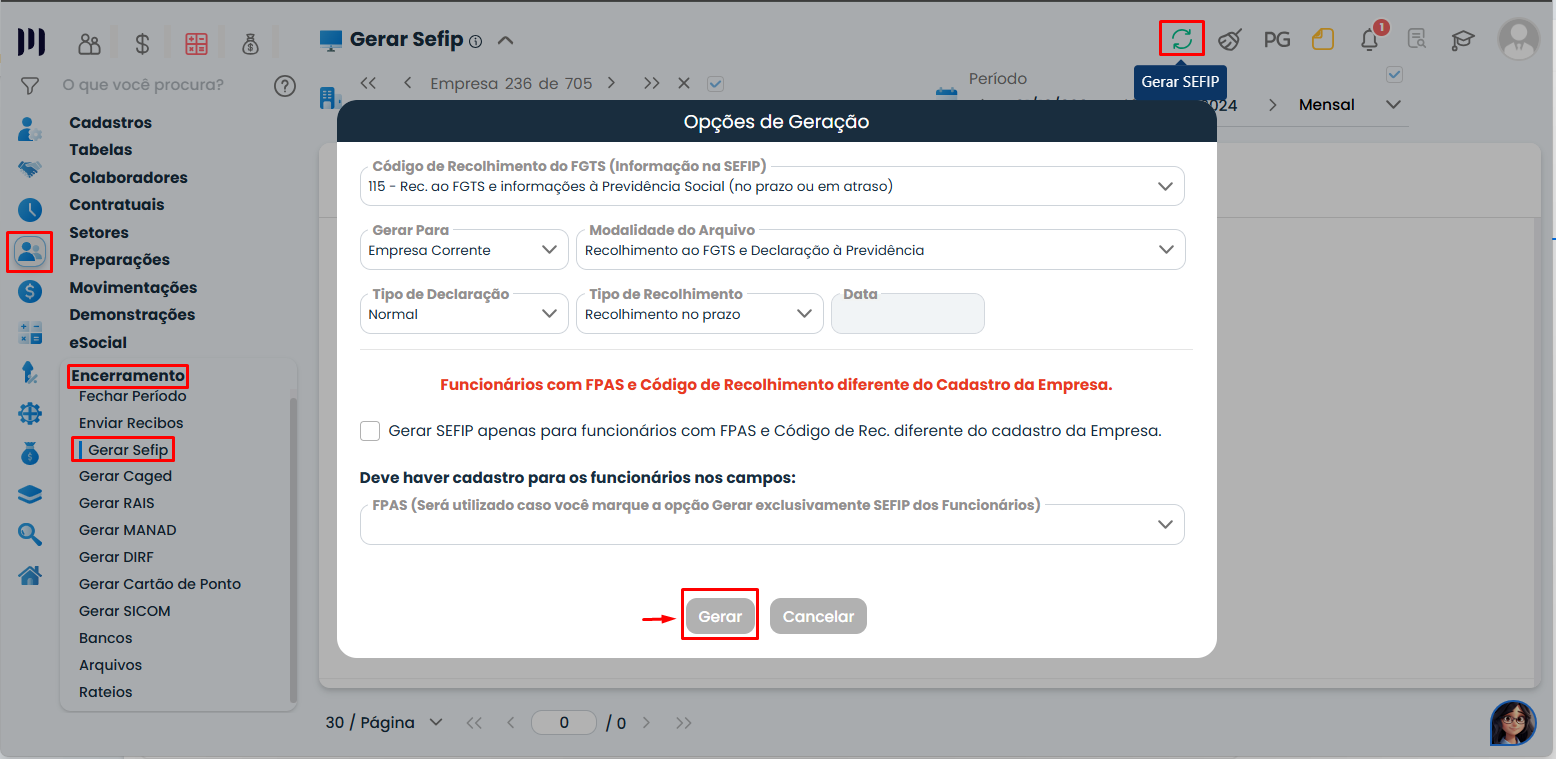1556x759 pixels.
Task: Click the Gerar button in the dialog
Action: 720,616
